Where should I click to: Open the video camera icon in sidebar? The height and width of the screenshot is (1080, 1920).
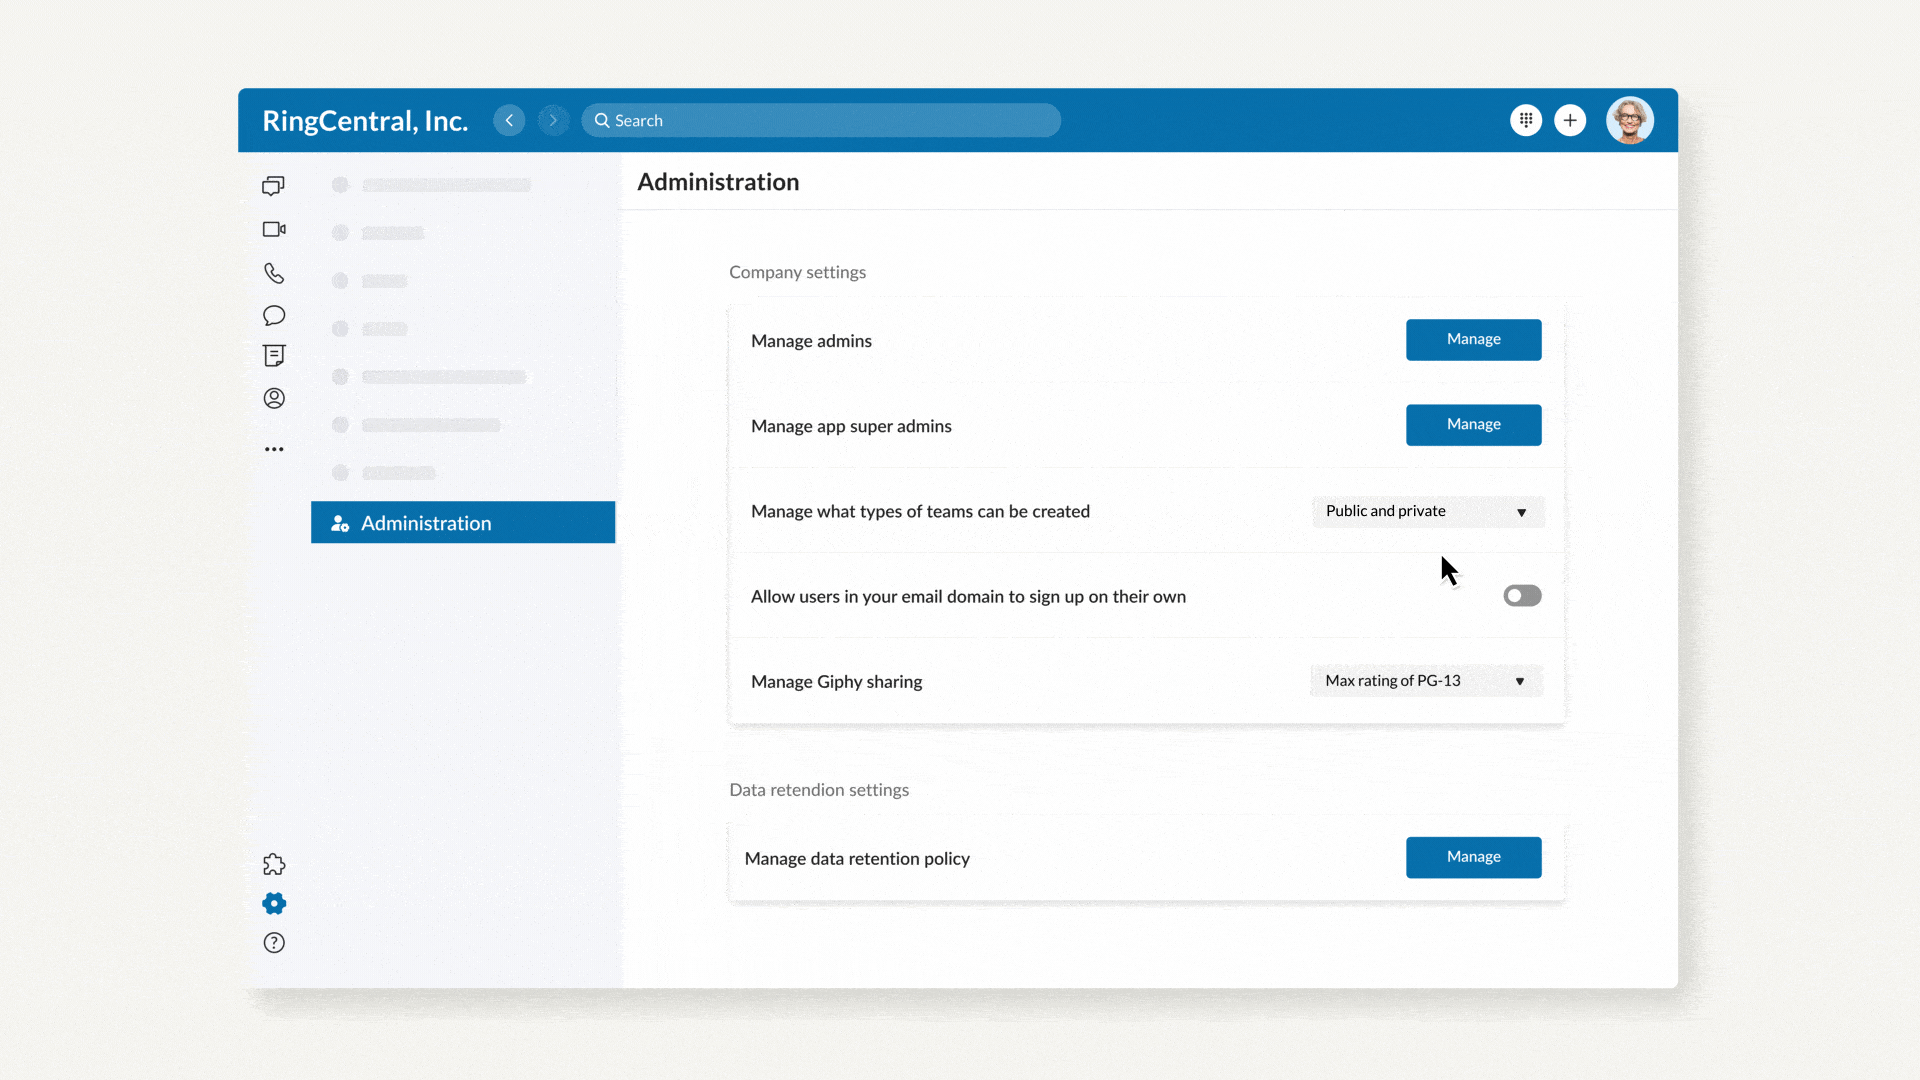pos(273,228)
